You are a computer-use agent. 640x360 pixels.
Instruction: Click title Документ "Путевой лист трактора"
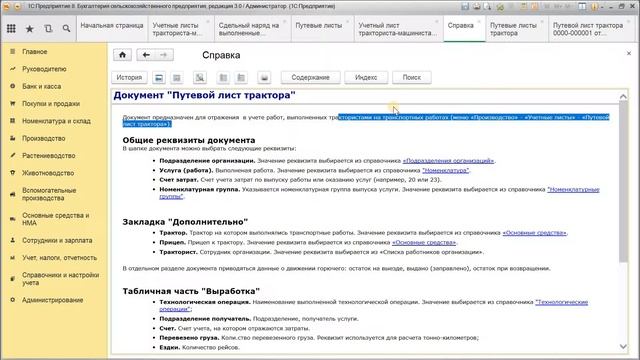coord(204,95)
